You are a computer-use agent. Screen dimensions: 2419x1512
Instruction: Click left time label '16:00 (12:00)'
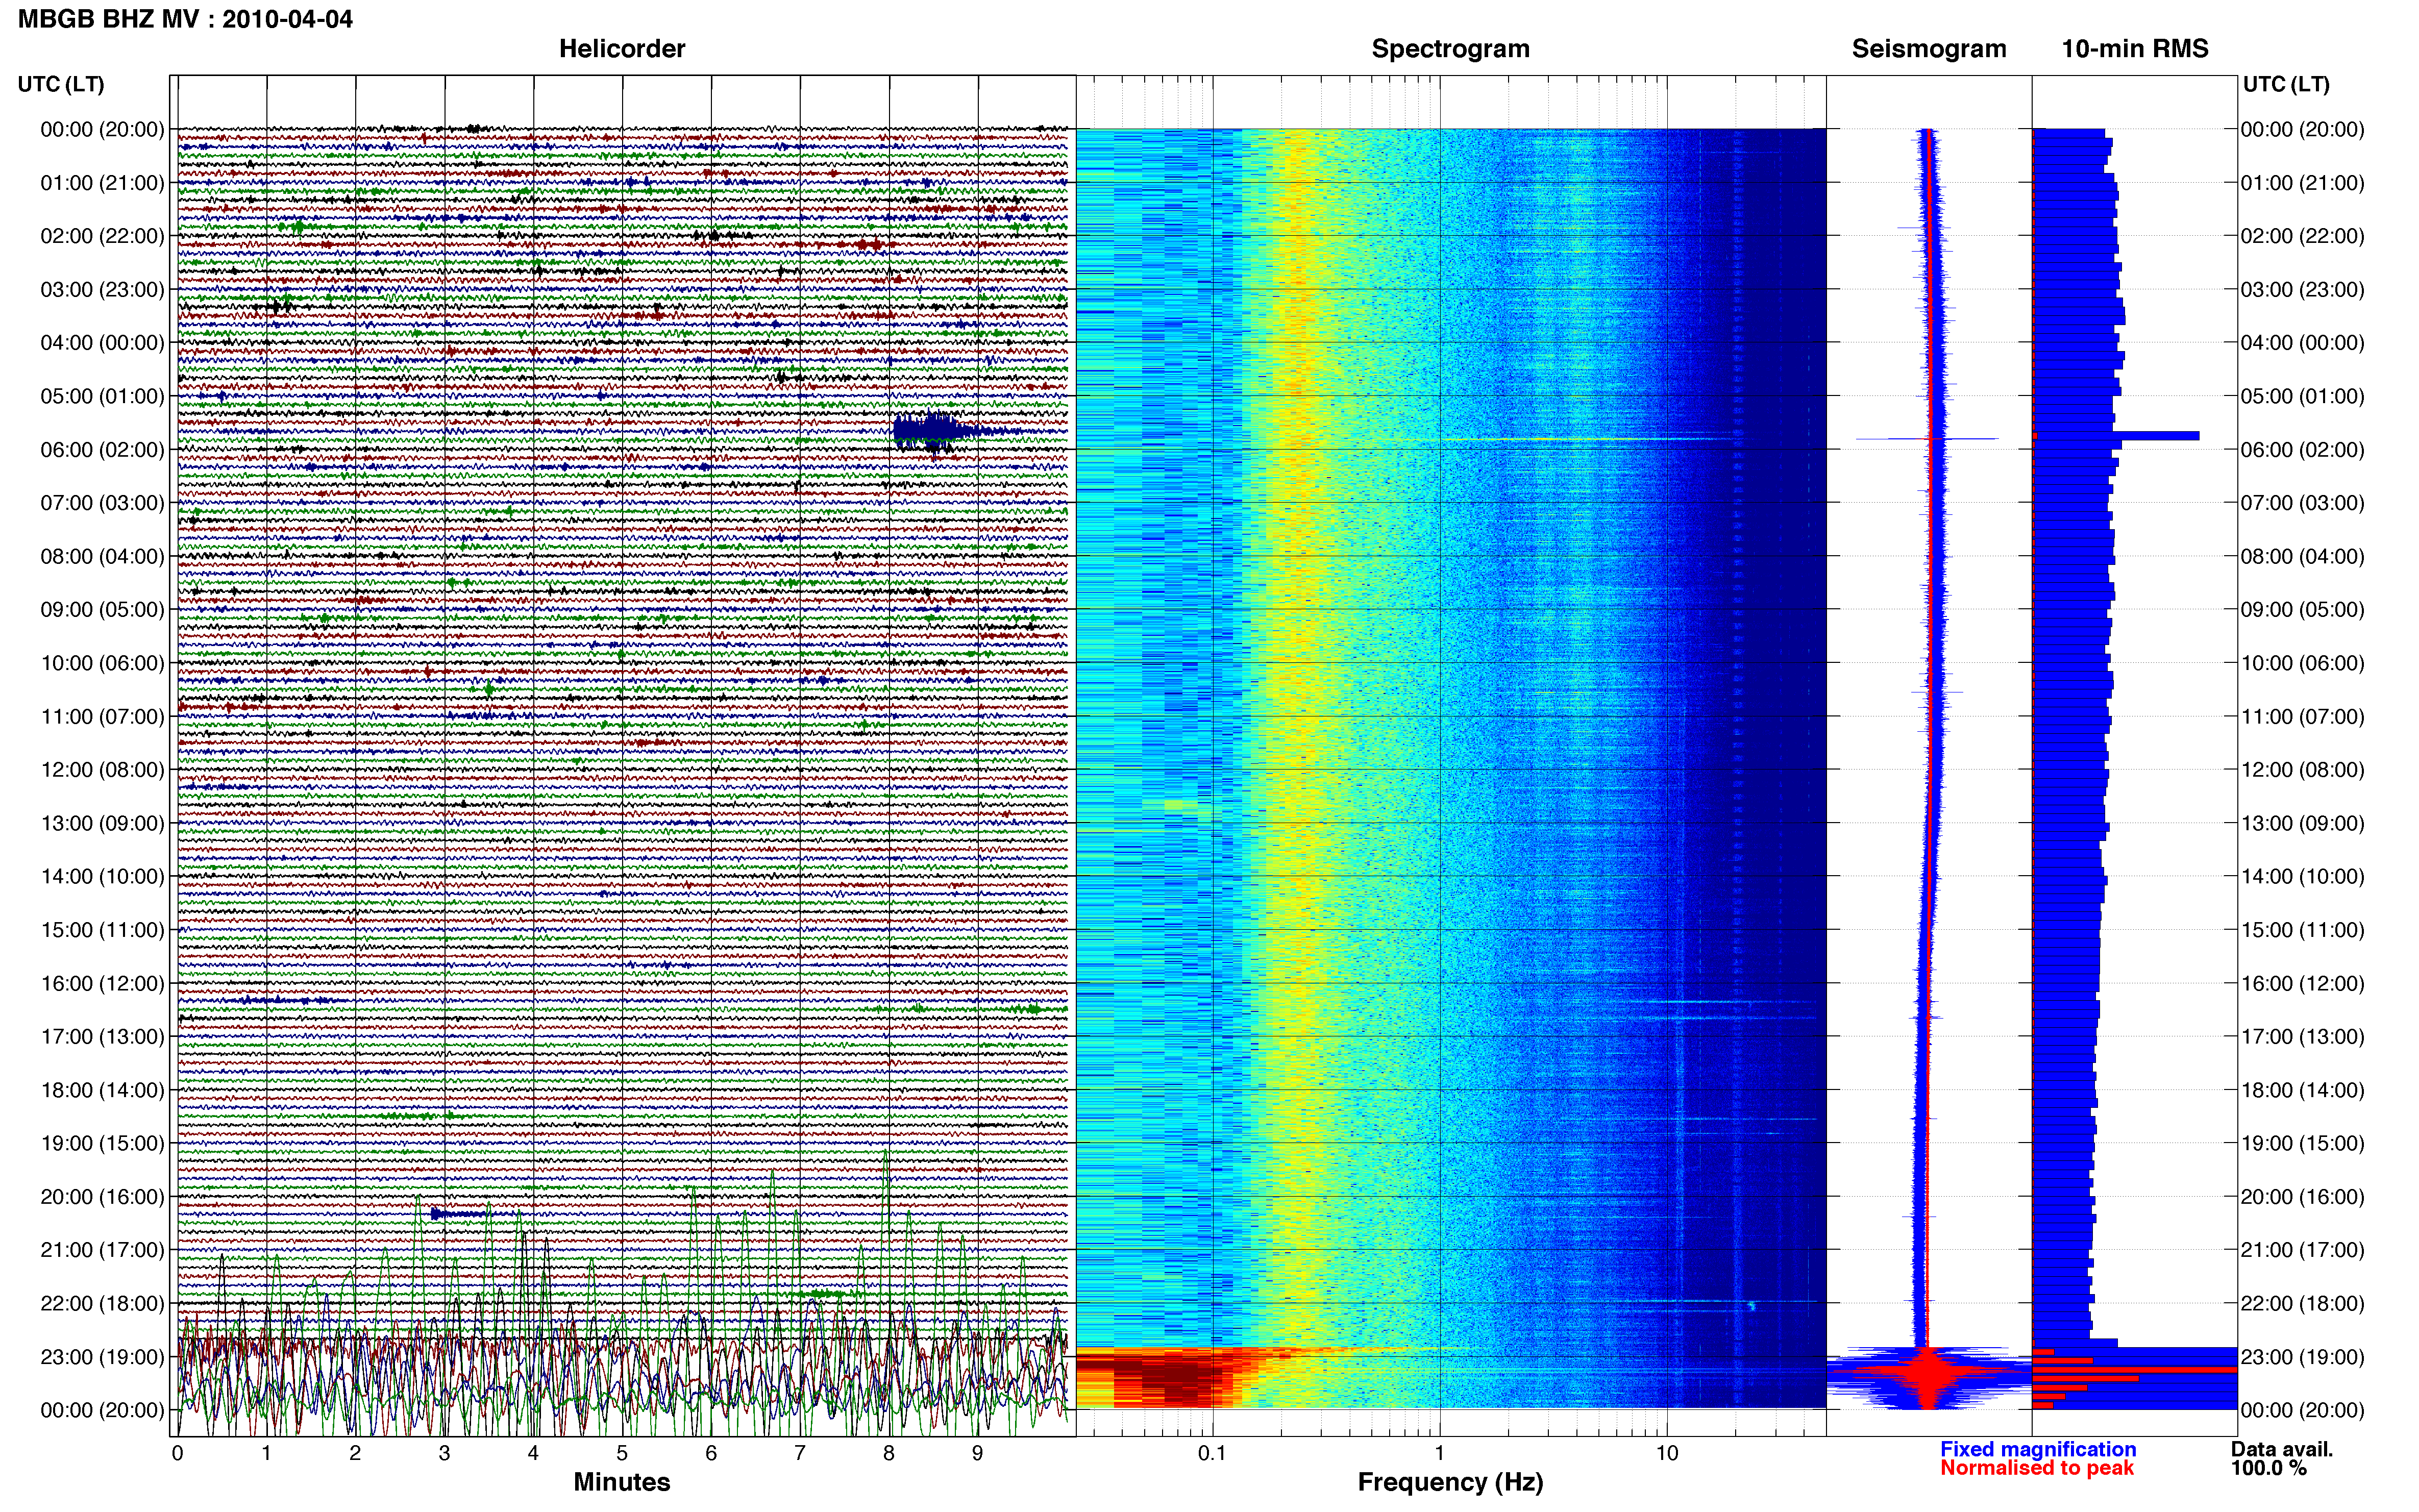102,983
